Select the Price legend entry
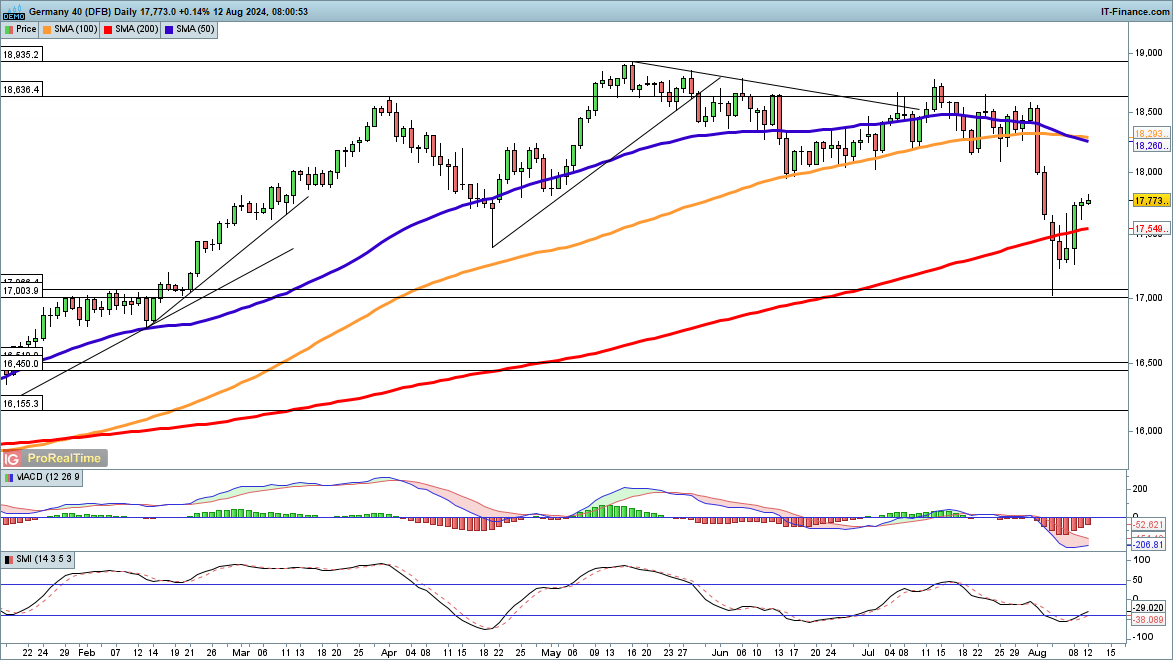The width and height of the screenshot is (1173, 660). click(x=21, y=30)
